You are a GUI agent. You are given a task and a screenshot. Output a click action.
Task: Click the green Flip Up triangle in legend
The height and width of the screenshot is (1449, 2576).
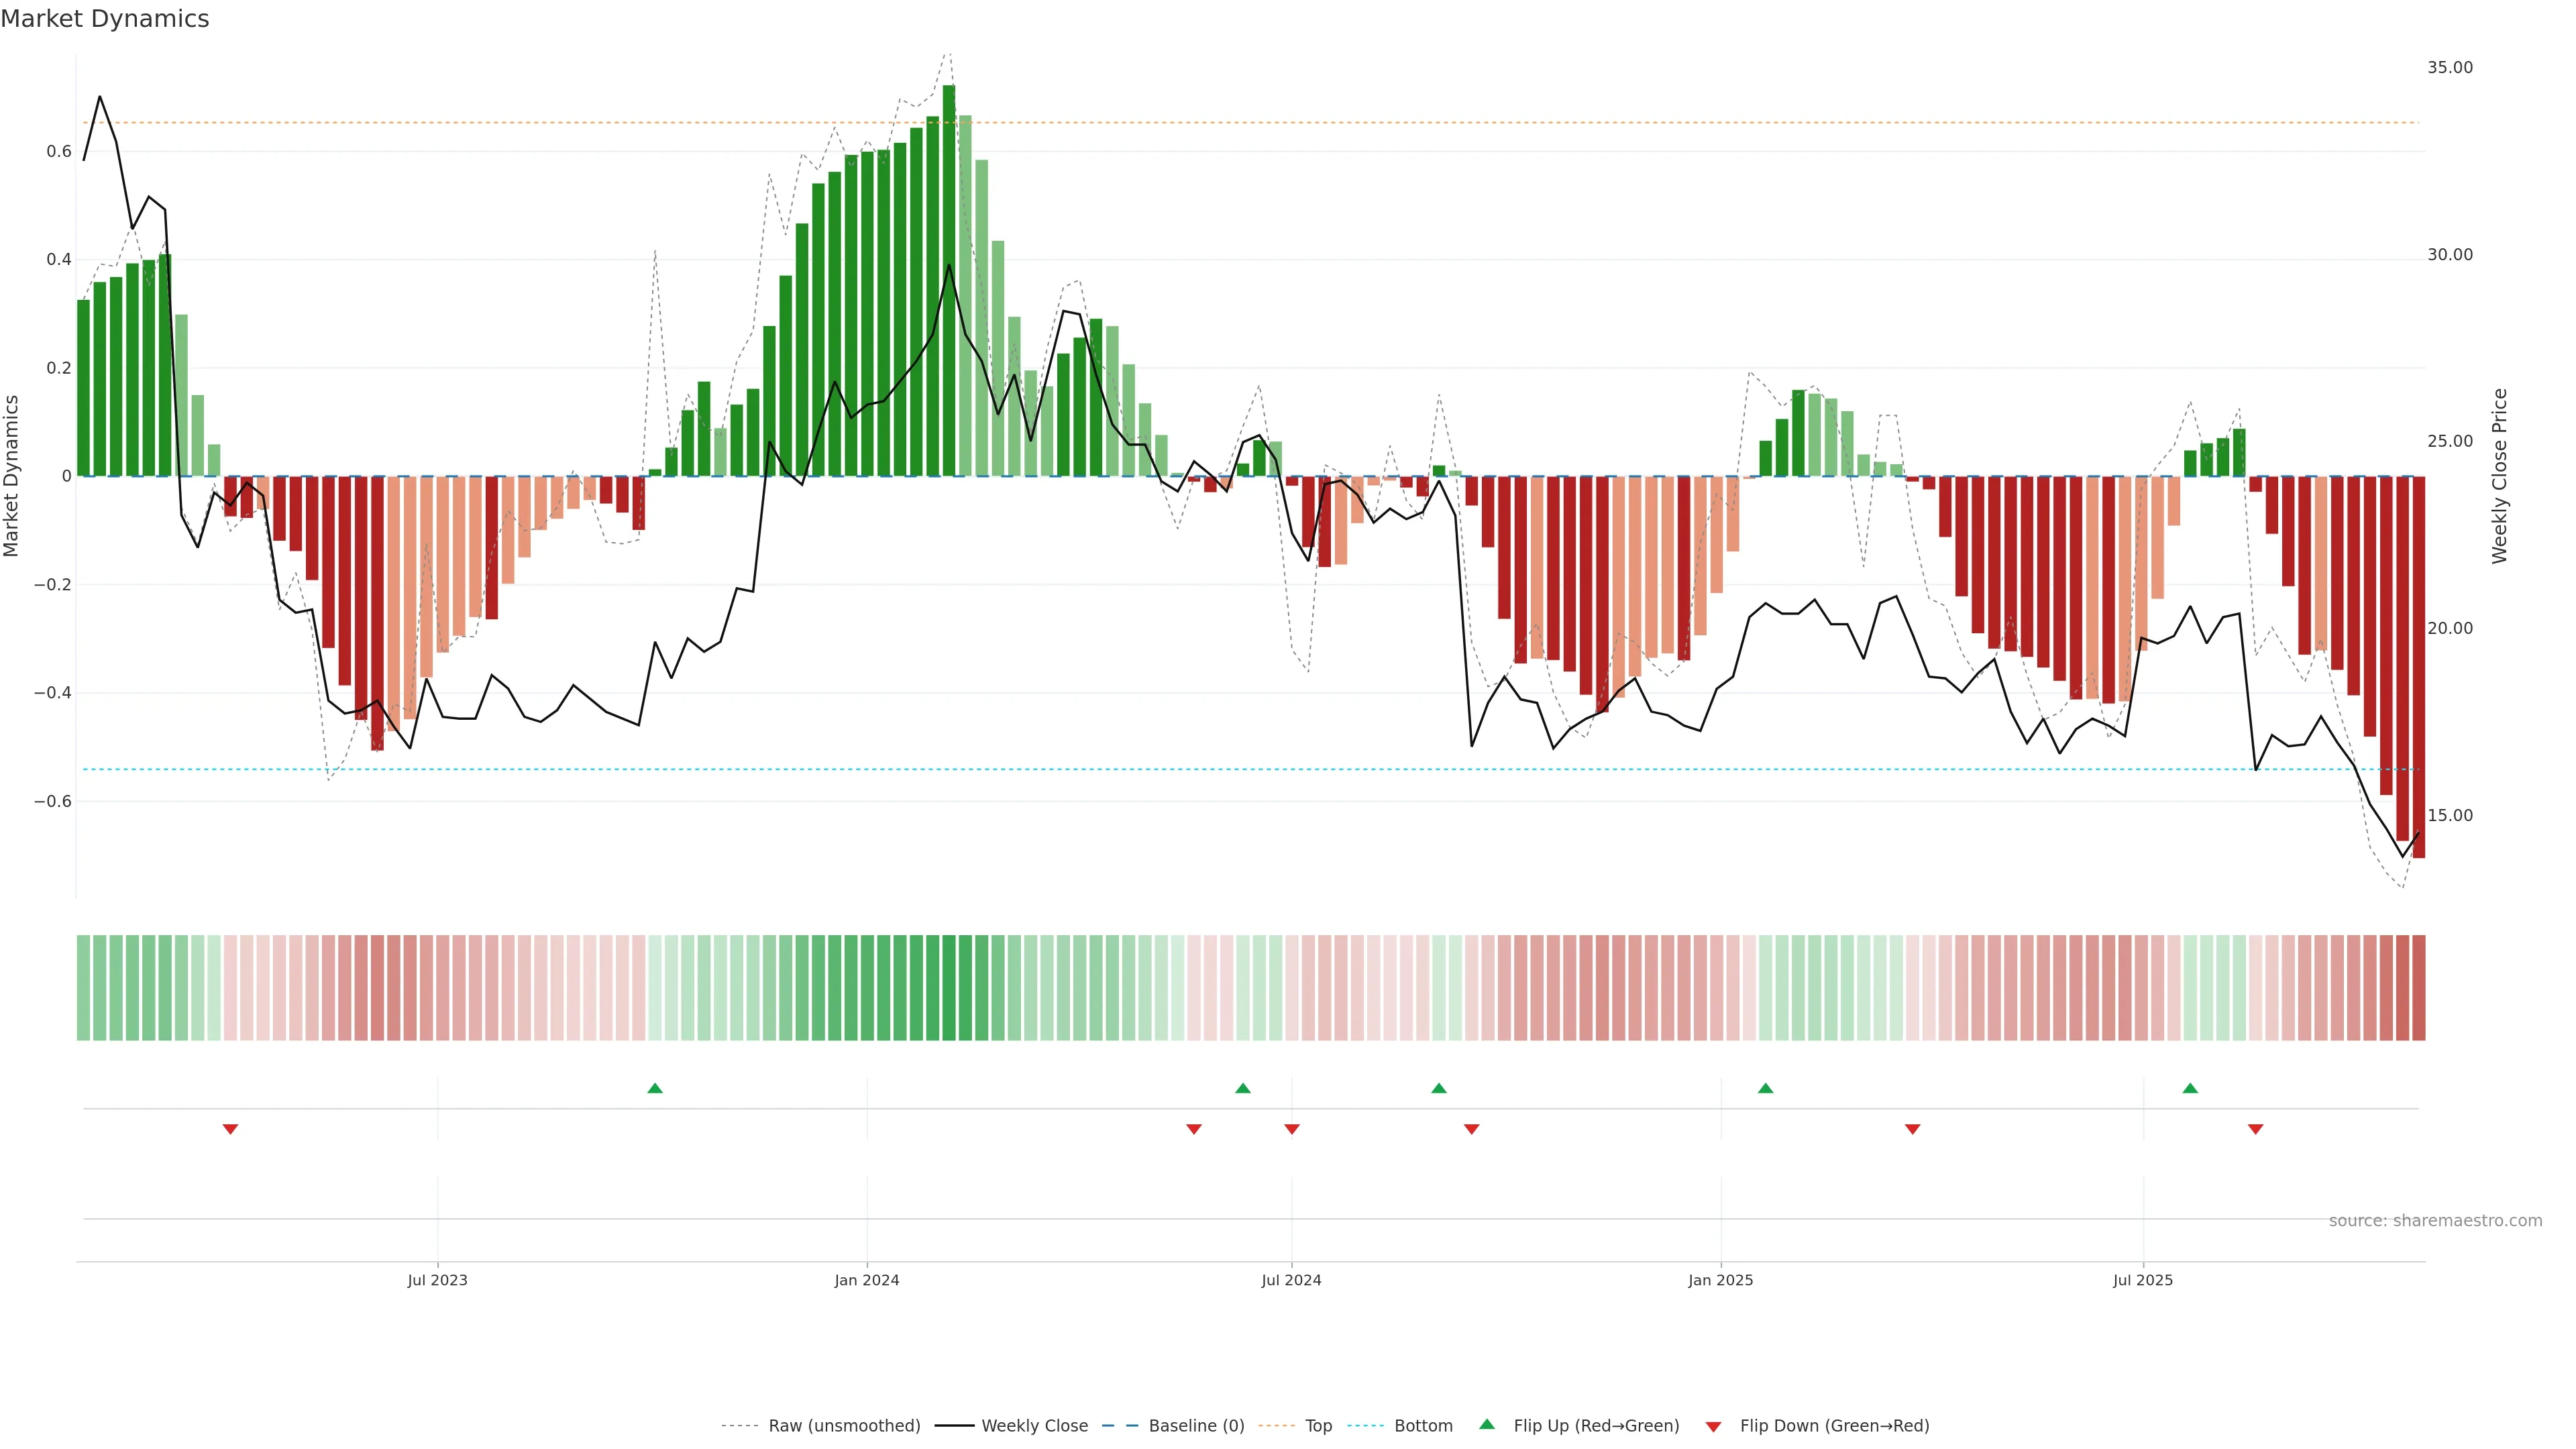1487,1424
